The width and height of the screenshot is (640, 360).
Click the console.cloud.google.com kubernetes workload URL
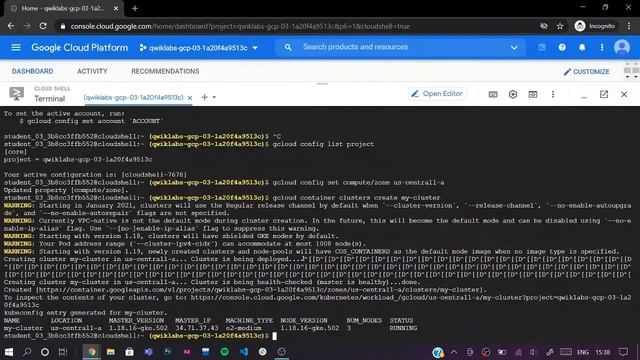click(411, 298)
